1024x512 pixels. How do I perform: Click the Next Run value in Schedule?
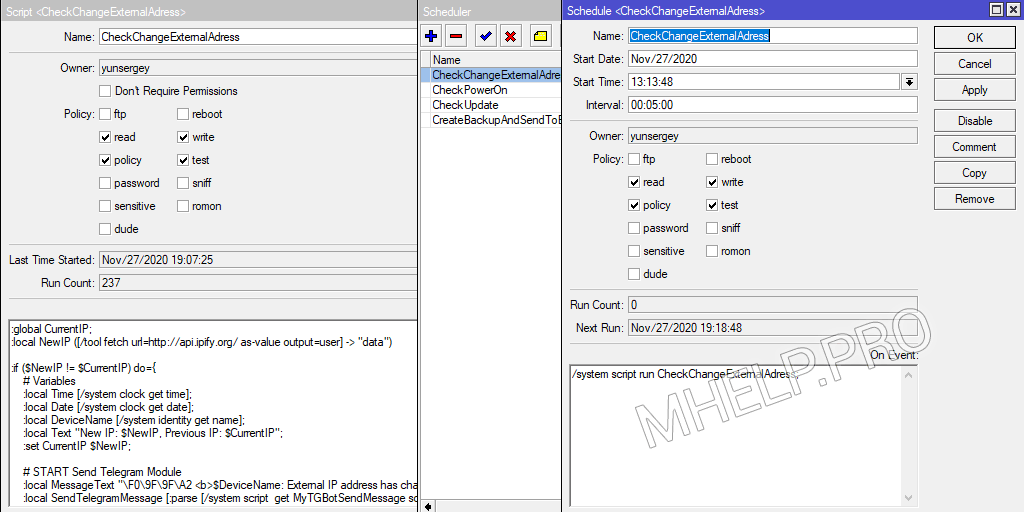(x=773, y=328)
